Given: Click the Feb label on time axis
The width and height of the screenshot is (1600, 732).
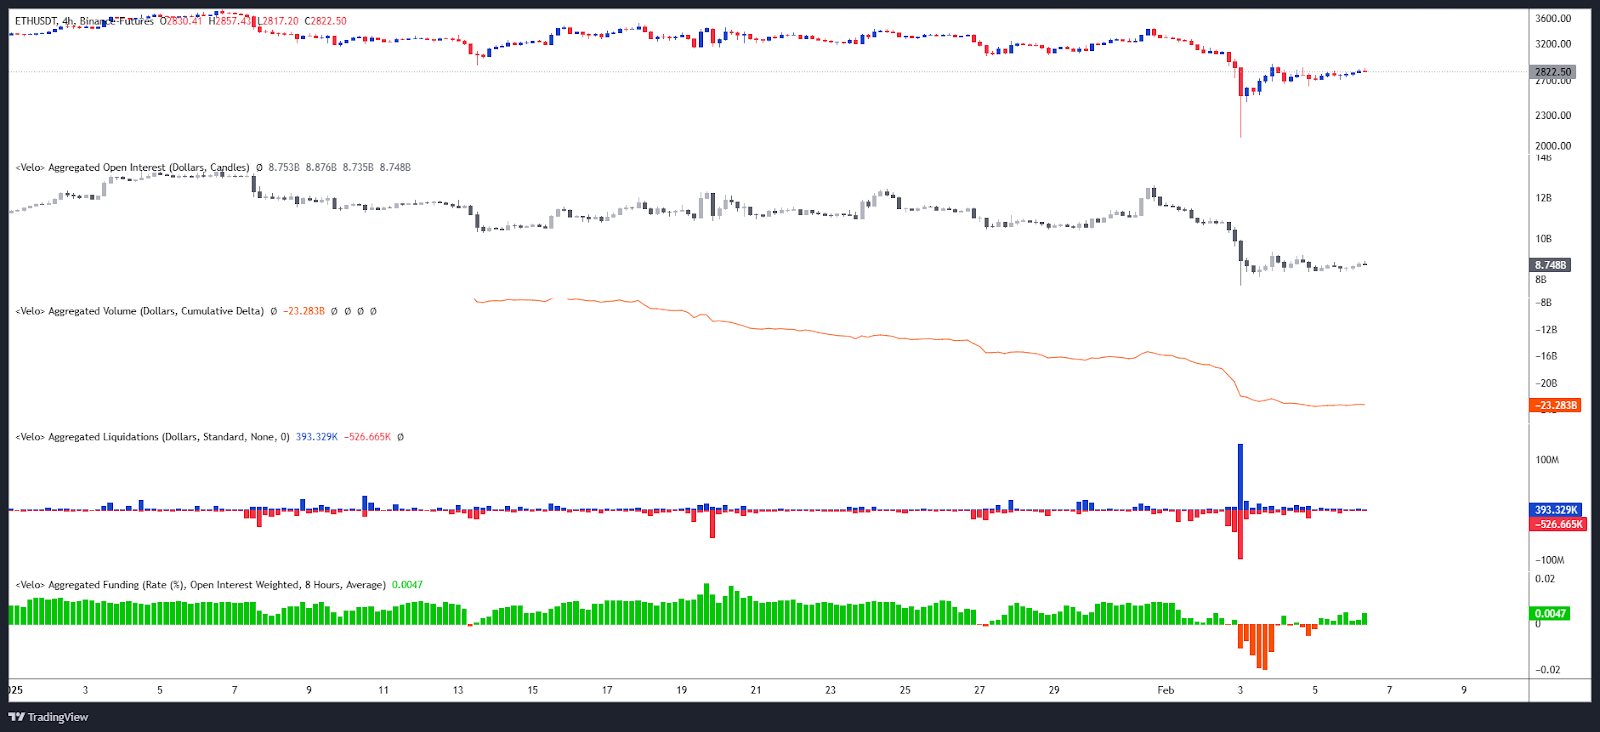Looking at the screenshot, I should 1166,690.
